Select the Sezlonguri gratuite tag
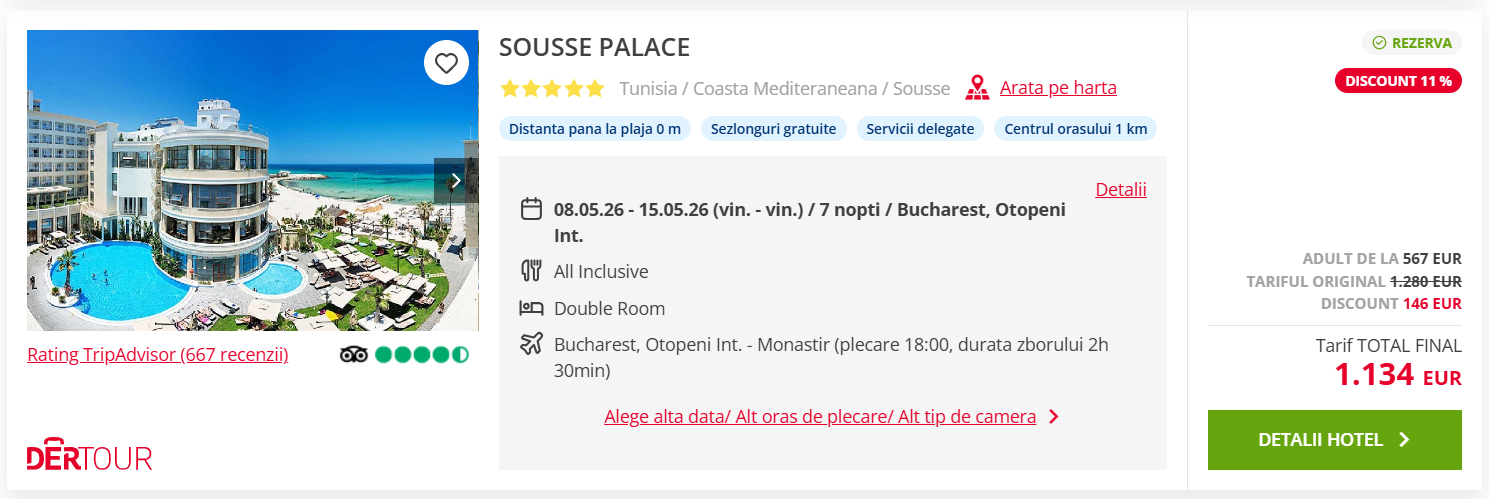This screenshot has width=1489, height=499. 774,129
